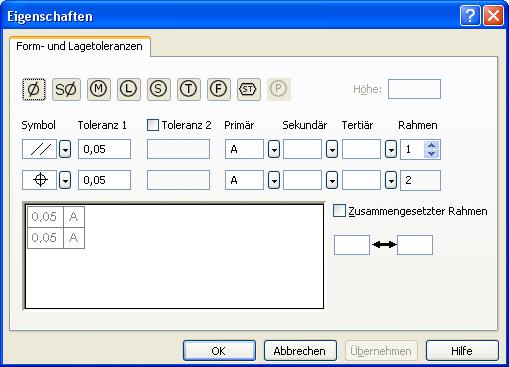Expand Tertiär dropdown in second row
The width and height of the screenshot is (509, 367).
coord(391,180)
